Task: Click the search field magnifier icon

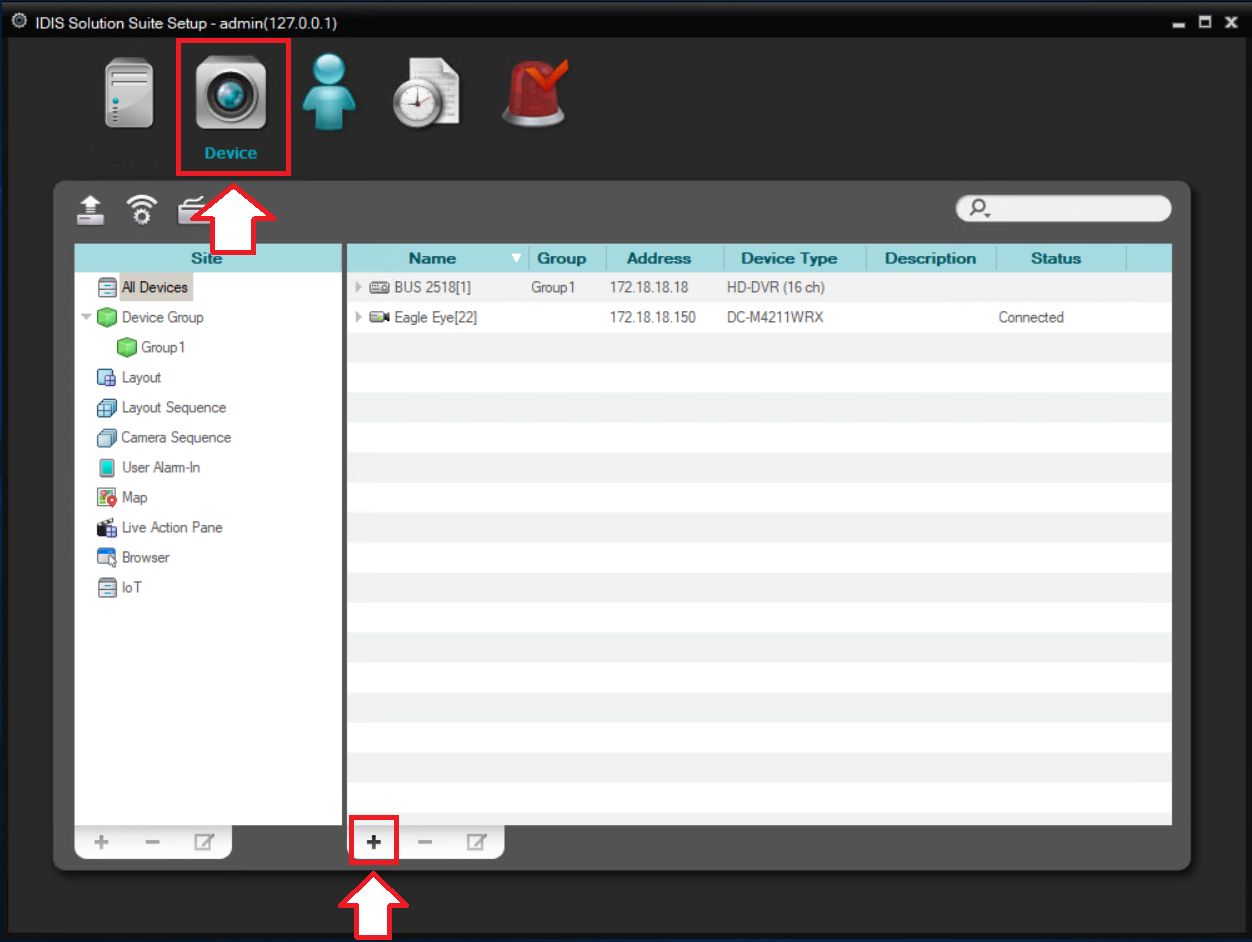Action: point(980,208)
